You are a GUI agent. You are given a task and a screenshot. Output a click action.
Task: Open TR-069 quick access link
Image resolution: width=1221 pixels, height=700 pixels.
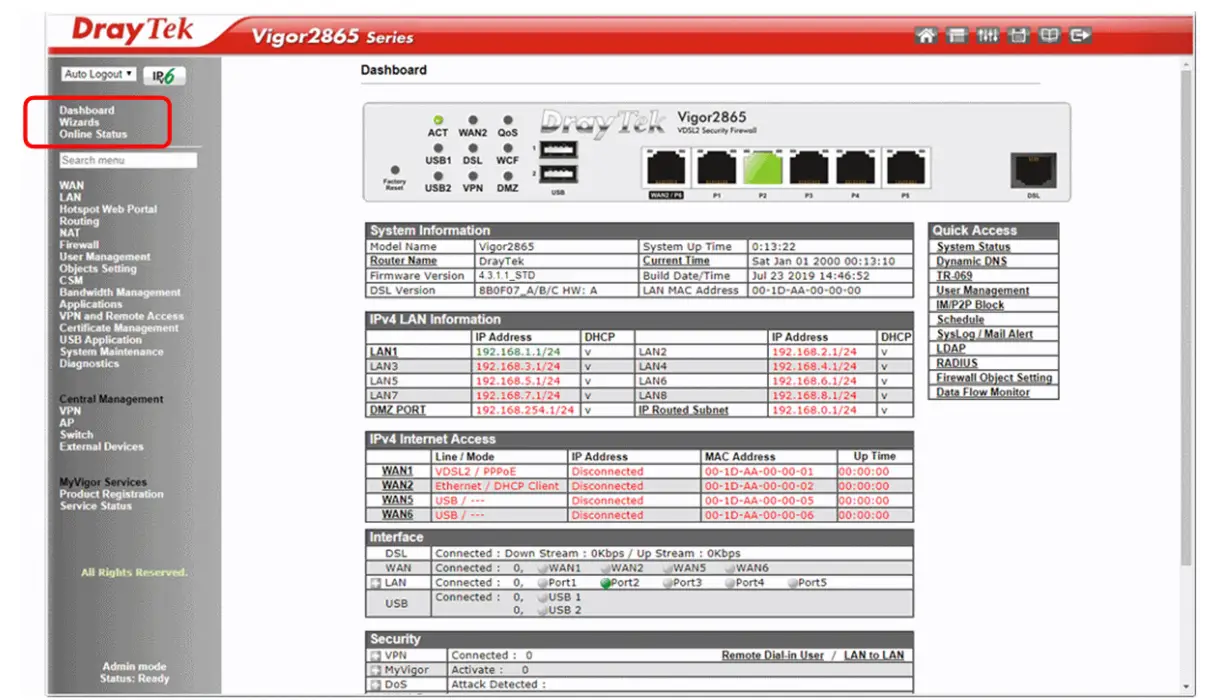954,276
